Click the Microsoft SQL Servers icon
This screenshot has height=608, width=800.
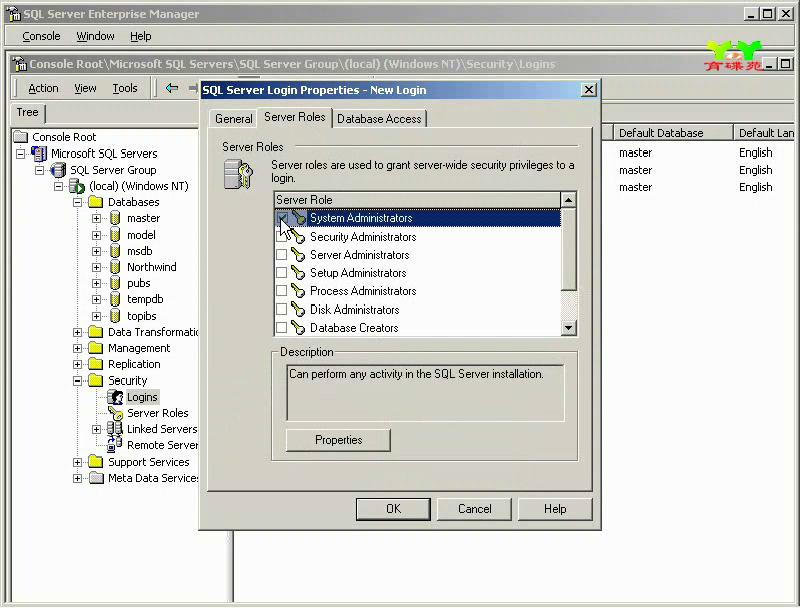tap(39, 154)
